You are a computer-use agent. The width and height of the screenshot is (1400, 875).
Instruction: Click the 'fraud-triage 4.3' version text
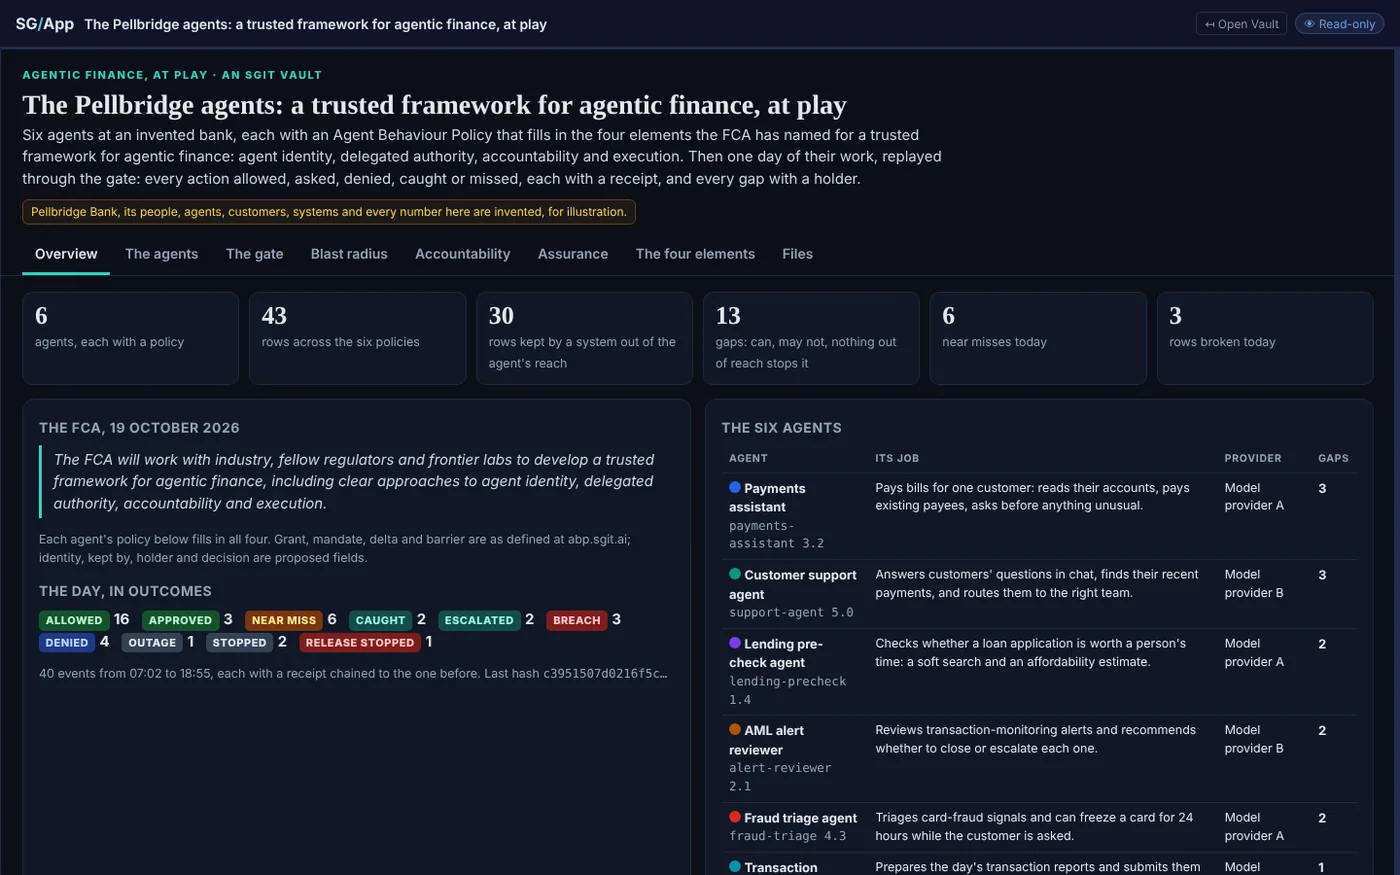[787, 836]
